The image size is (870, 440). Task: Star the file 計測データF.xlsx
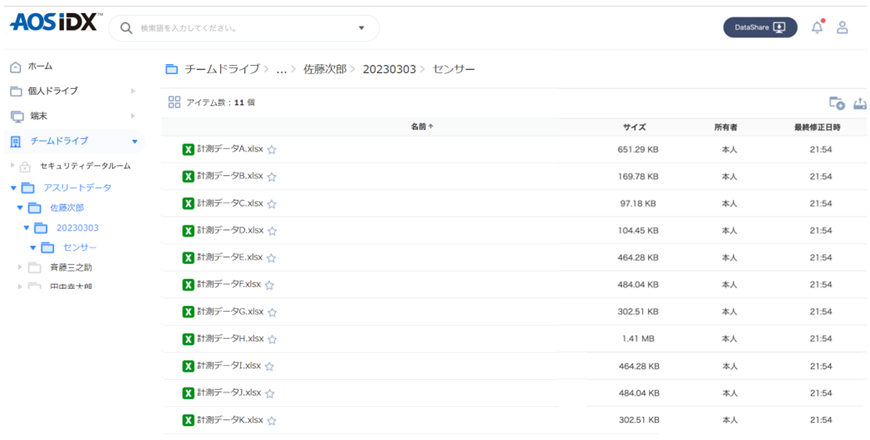(269, 285)
